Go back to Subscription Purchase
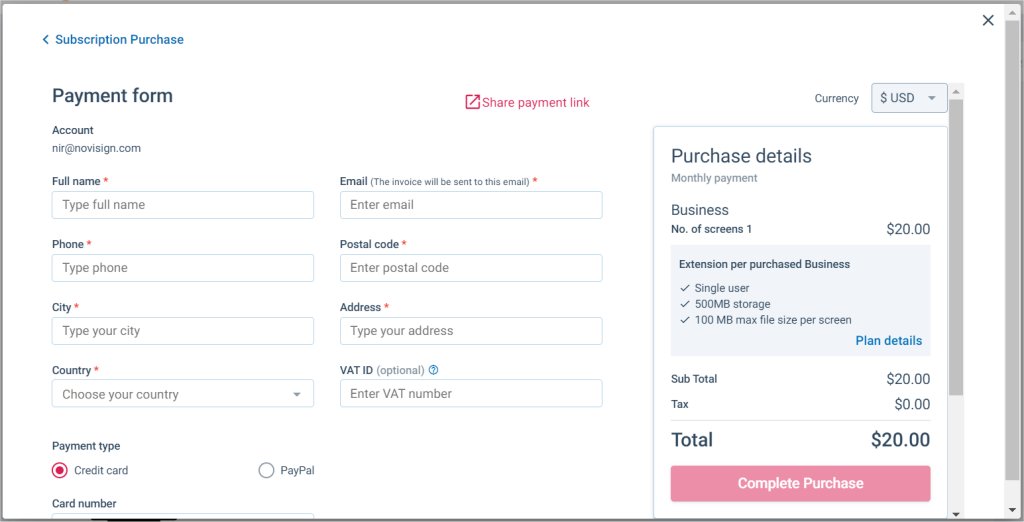Screen dimensions: 1024x522 tap(119, 40)
